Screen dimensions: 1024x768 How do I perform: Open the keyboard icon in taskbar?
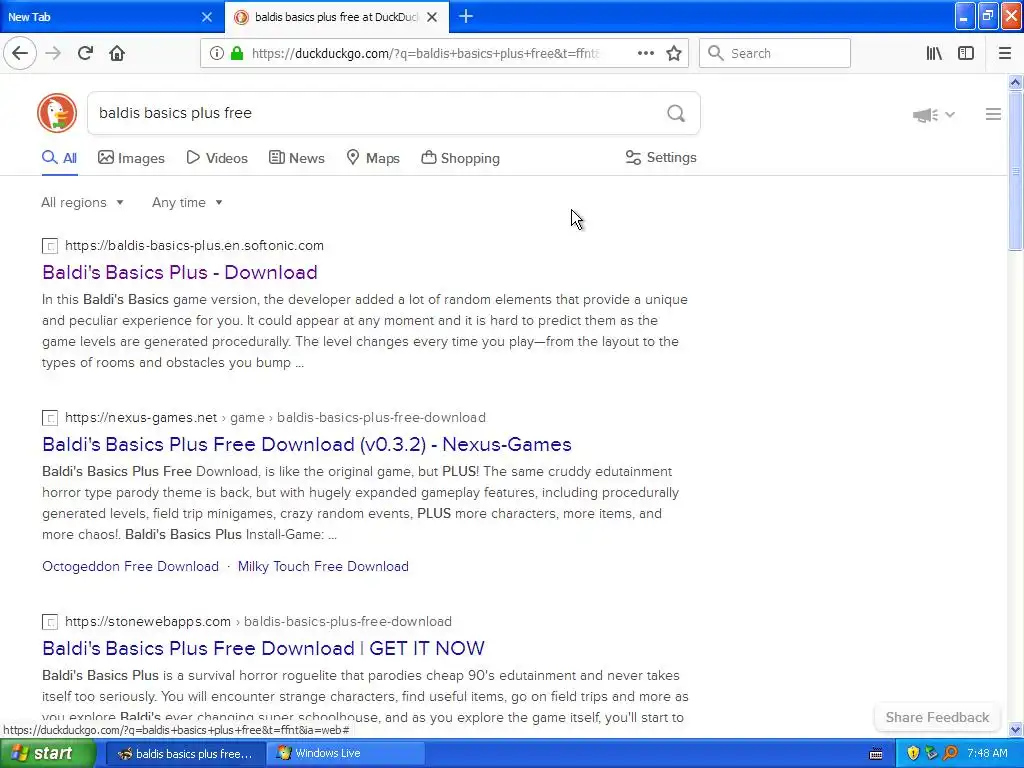pos(876,754)
